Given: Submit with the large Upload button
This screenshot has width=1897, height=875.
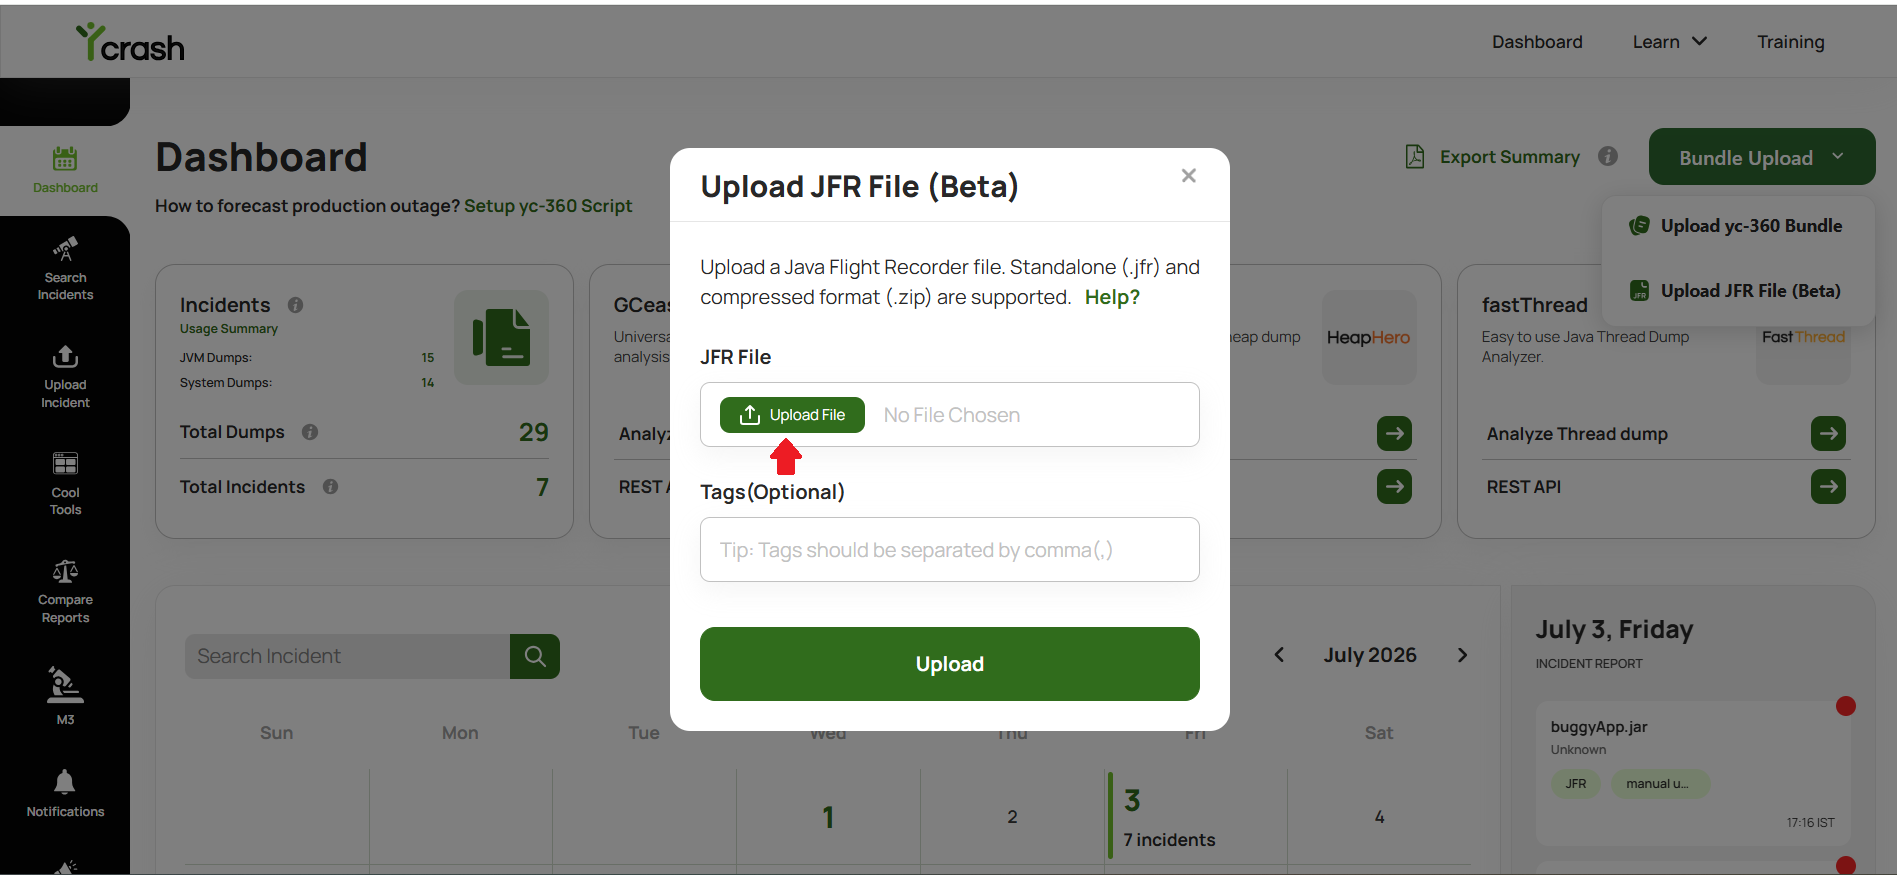Looking at the screenshot, I should 950,664.
